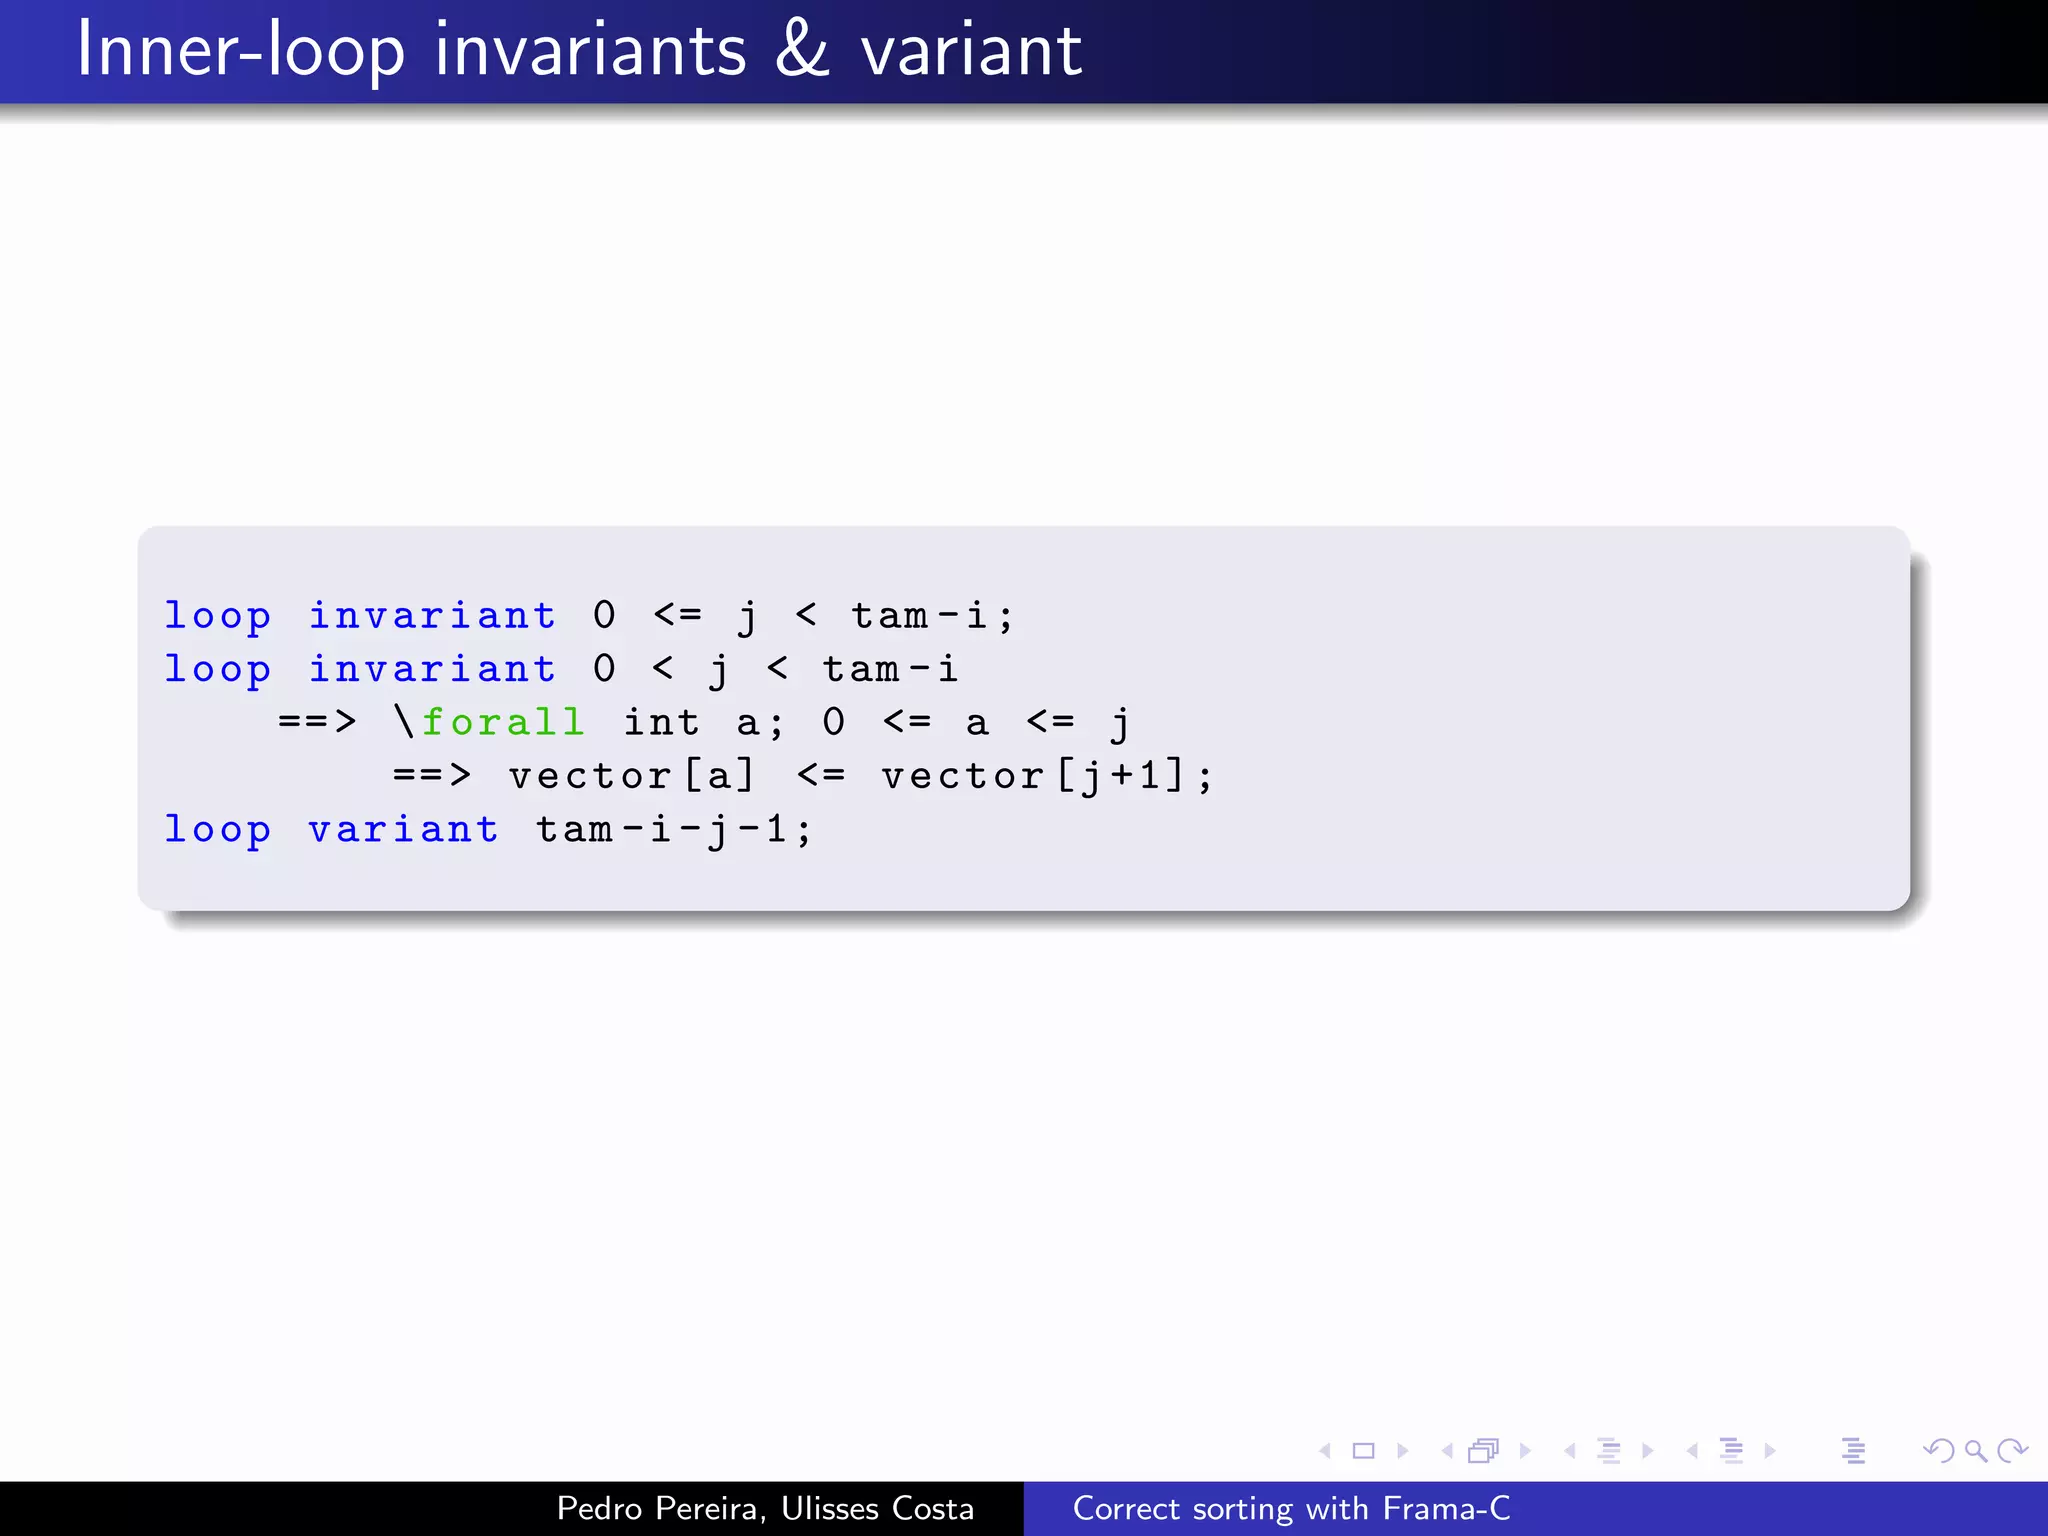Screen dimensions: 2048x1536
Task: Click the green 'forall' keyword
Action: [502, 722]
